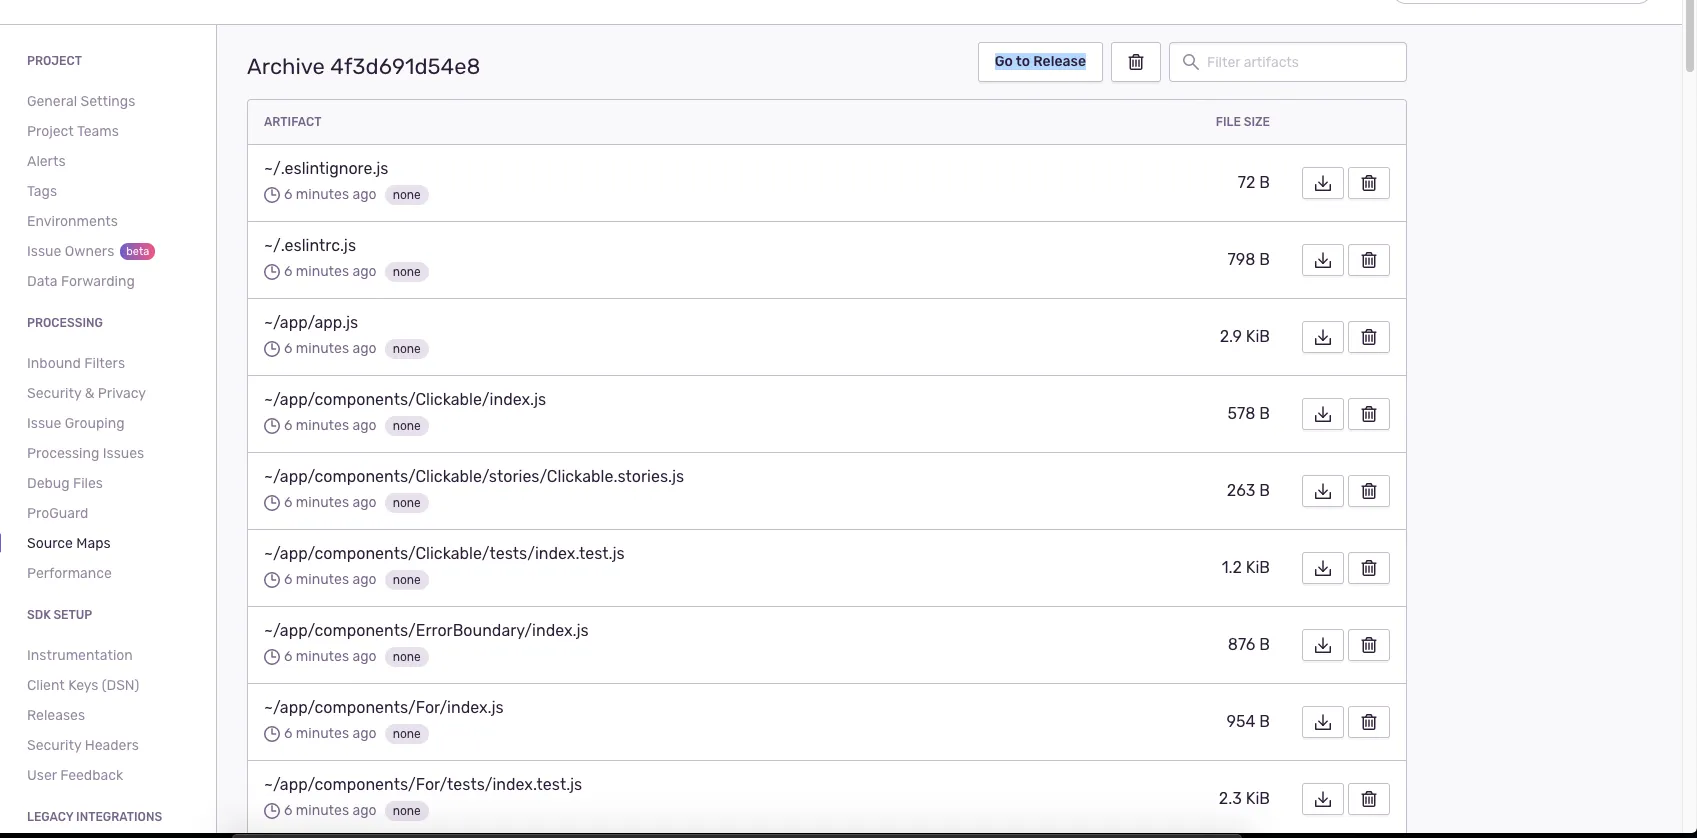Click the FILE SIZE column header
The width and height of the screenshot is (1697, 838).
click(1242, 122)
